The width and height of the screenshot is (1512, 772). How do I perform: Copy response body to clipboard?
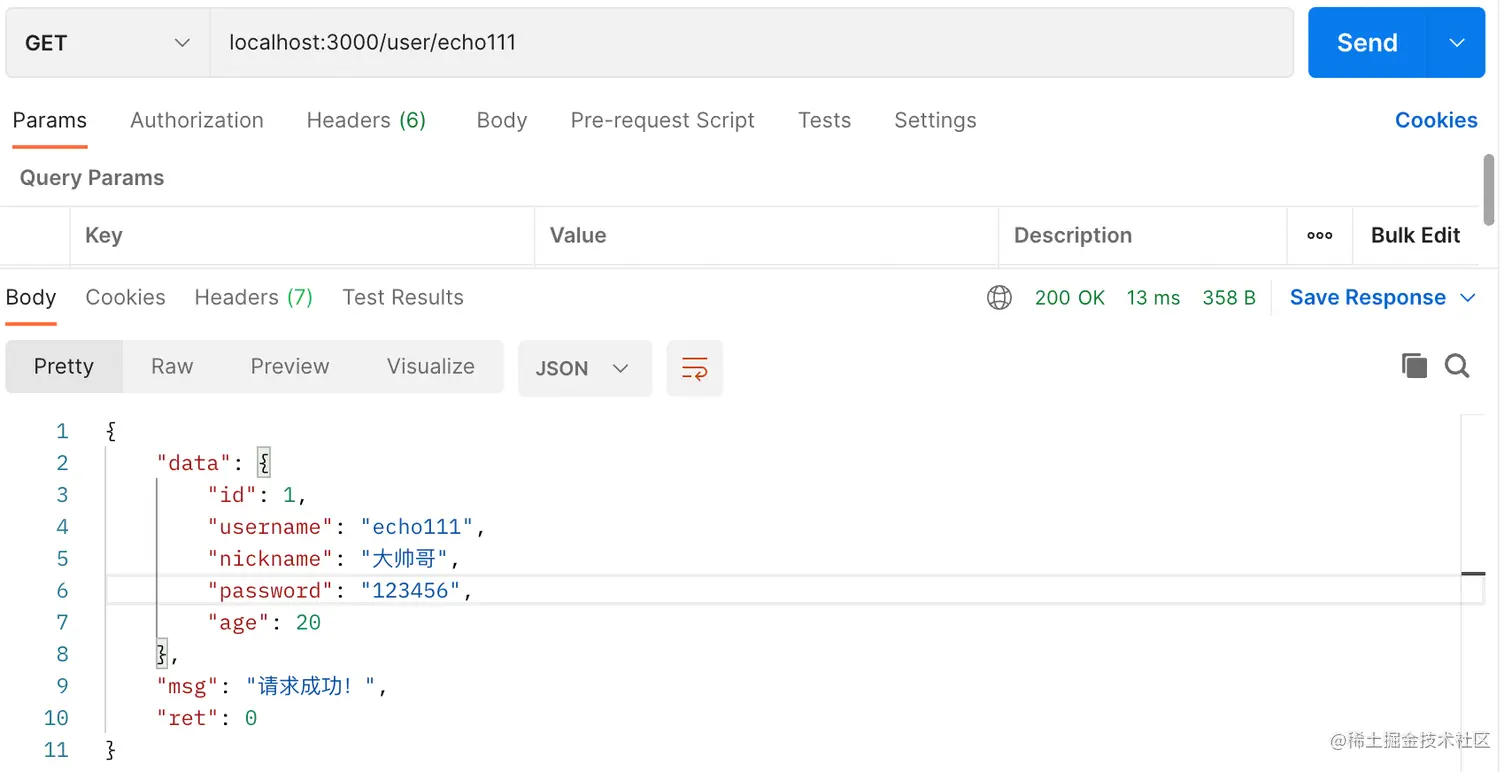pyautogui.click(x=1414, y=366)
